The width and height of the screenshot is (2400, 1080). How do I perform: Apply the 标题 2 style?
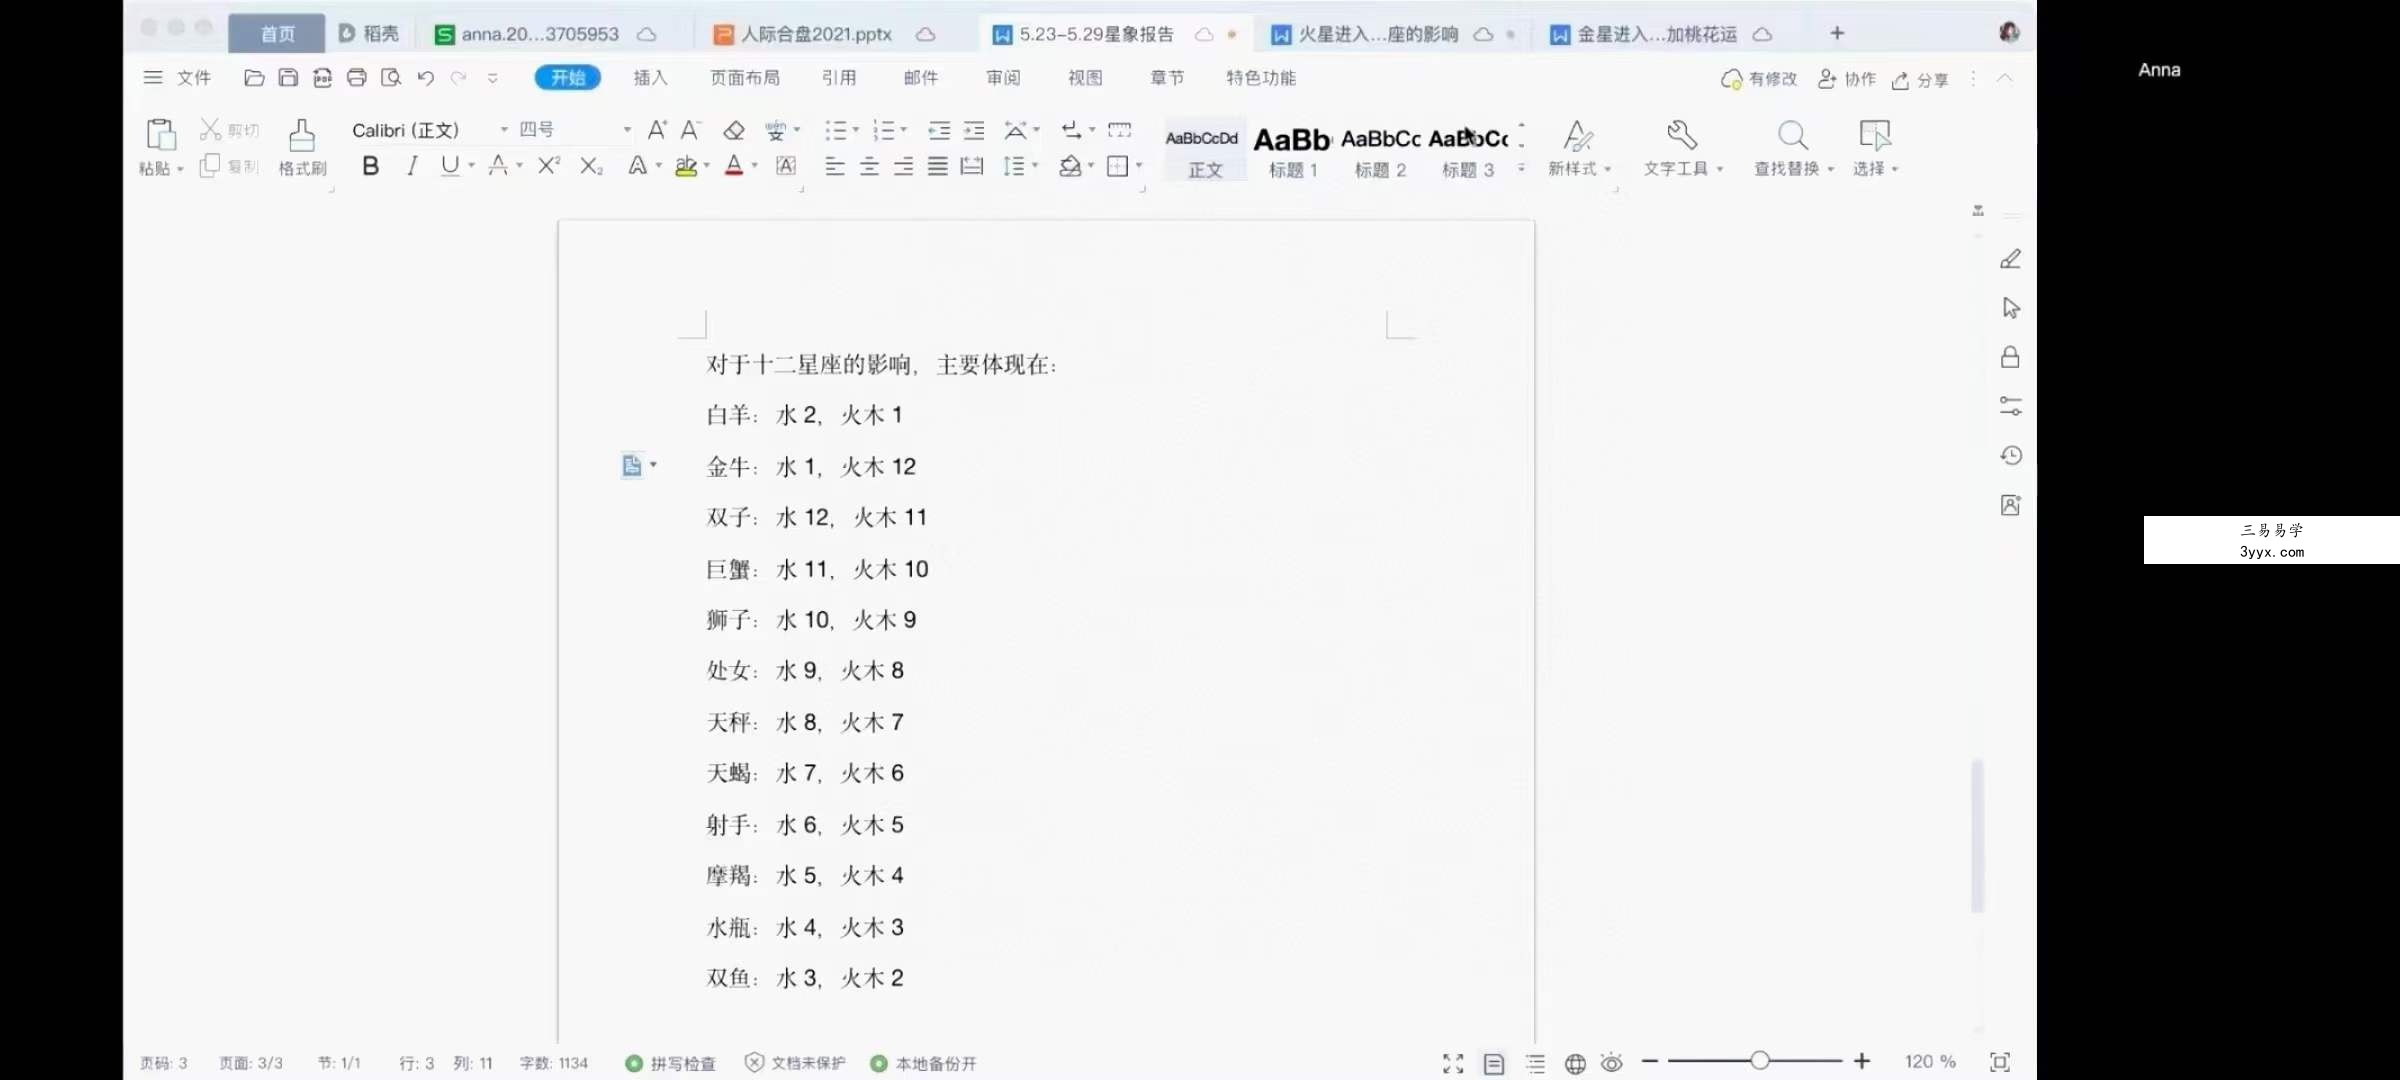(x=1380, y=151)
